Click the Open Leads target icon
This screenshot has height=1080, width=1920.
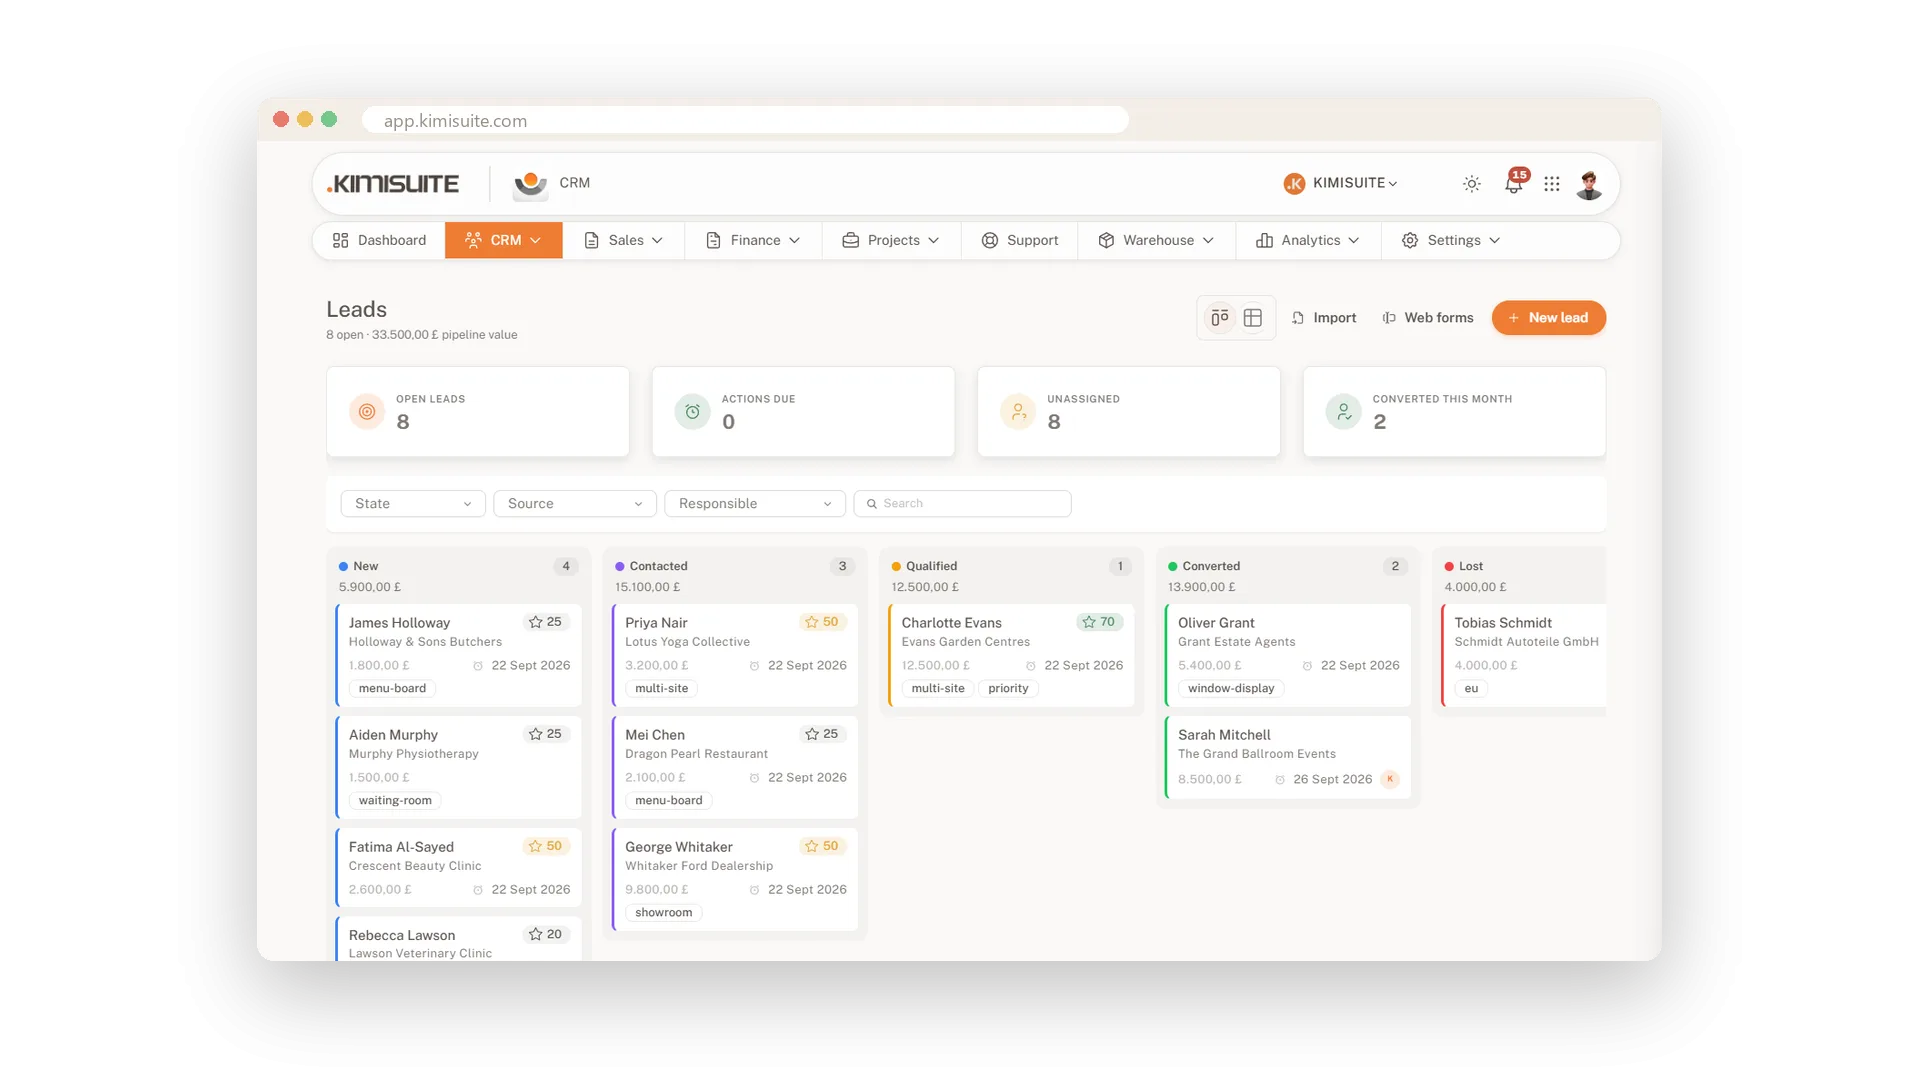(367, 411)
